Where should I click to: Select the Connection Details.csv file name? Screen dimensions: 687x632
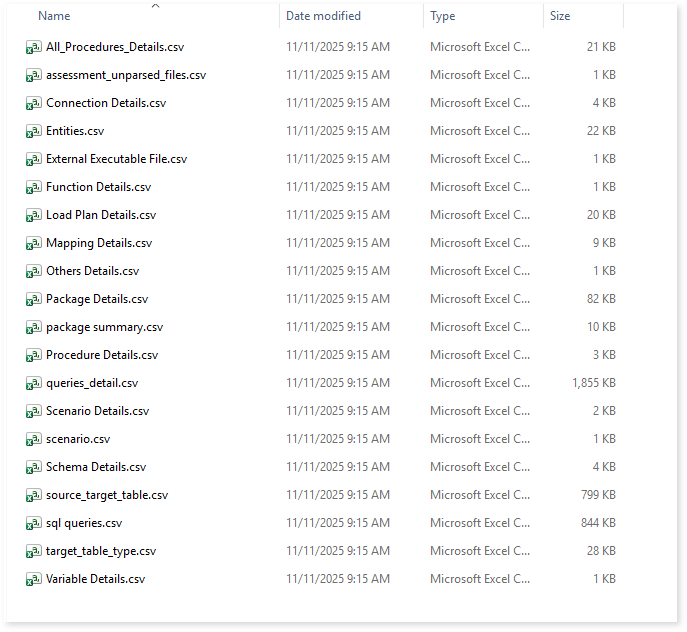tap(106, 103)
